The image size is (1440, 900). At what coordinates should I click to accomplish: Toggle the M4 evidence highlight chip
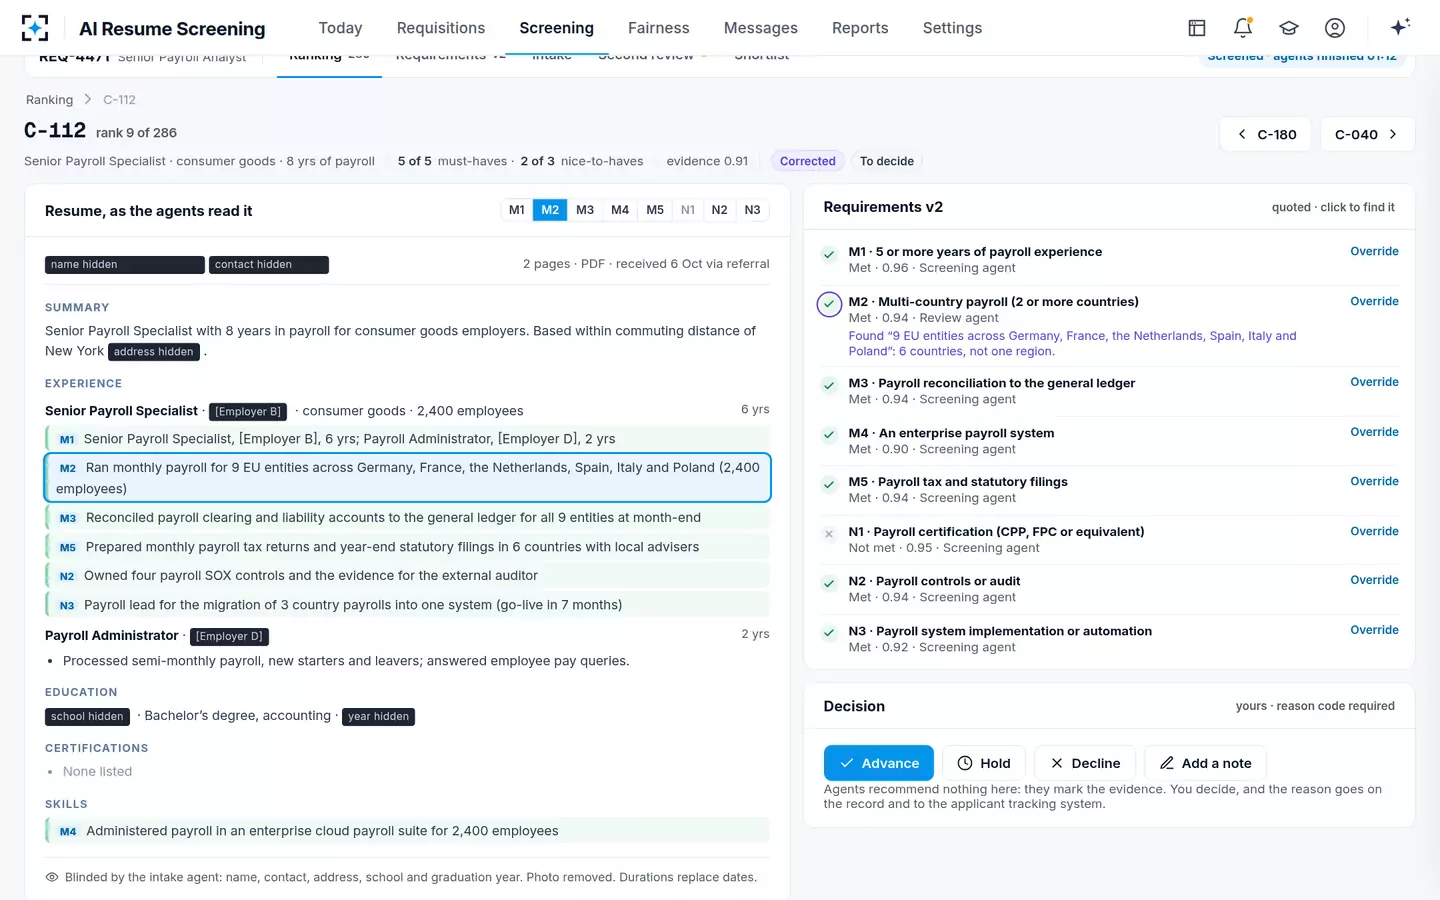coord(620,210)
